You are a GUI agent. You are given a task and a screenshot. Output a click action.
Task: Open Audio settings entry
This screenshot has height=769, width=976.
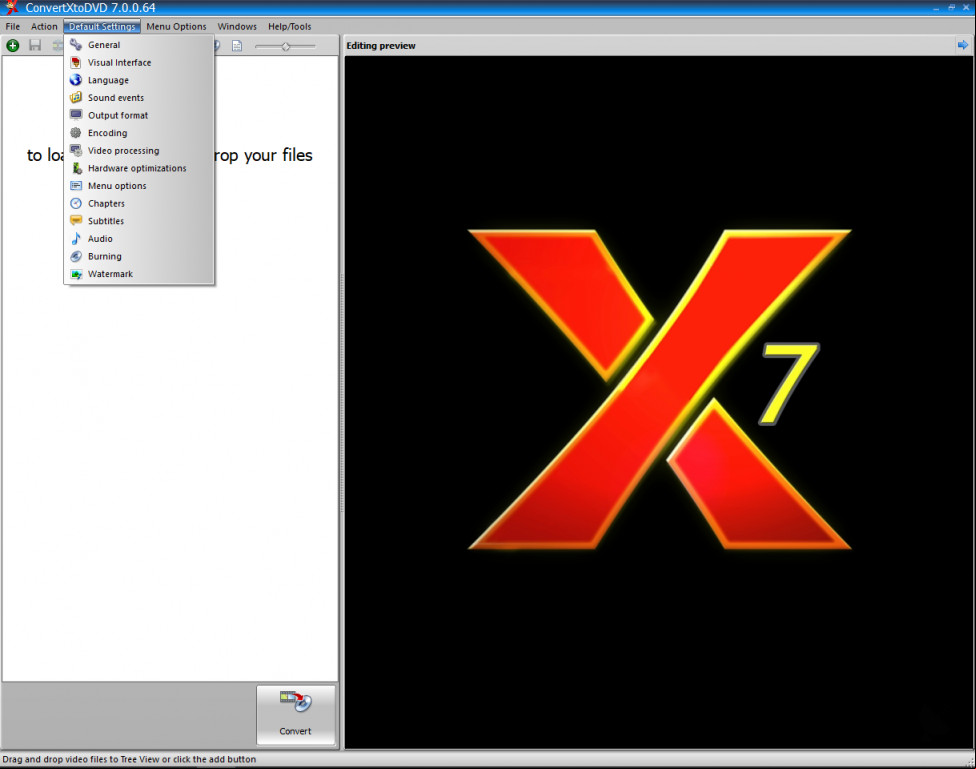(139, 238)
